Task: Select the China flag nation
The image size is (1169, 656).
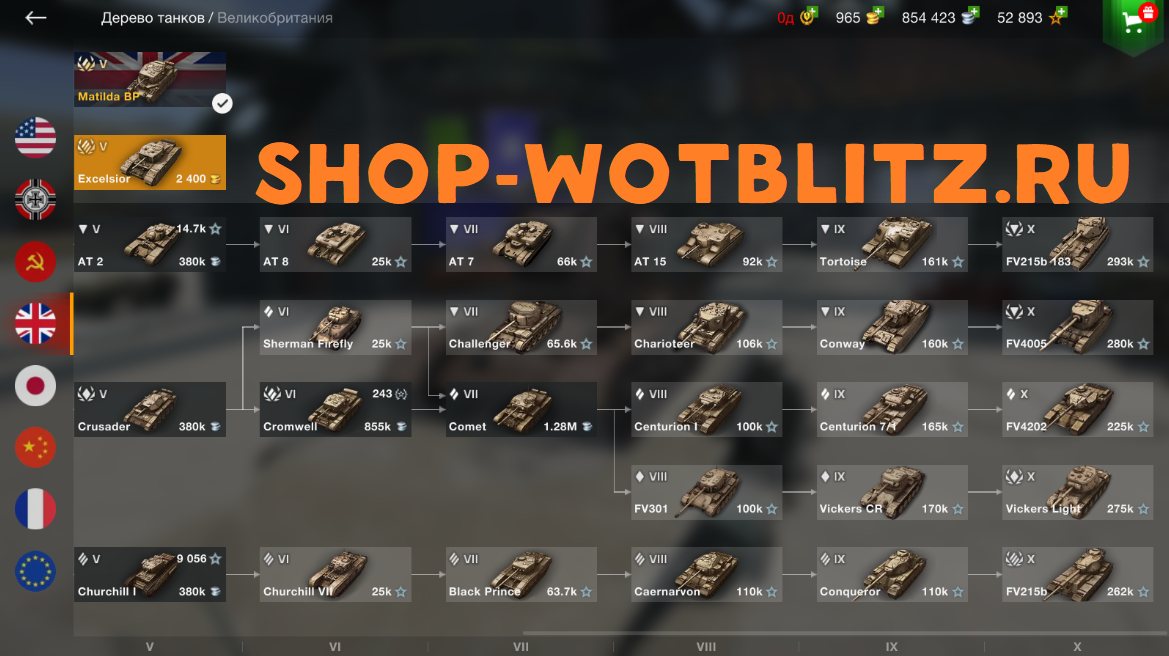Action: point(35,447)
